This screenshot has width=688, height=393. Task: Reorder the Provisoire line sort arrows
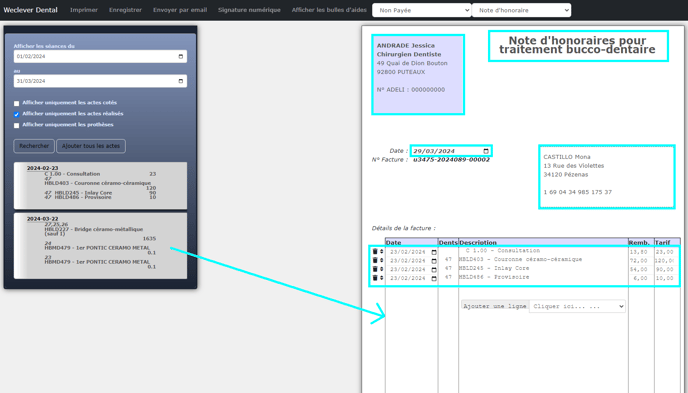pos(381,278)
